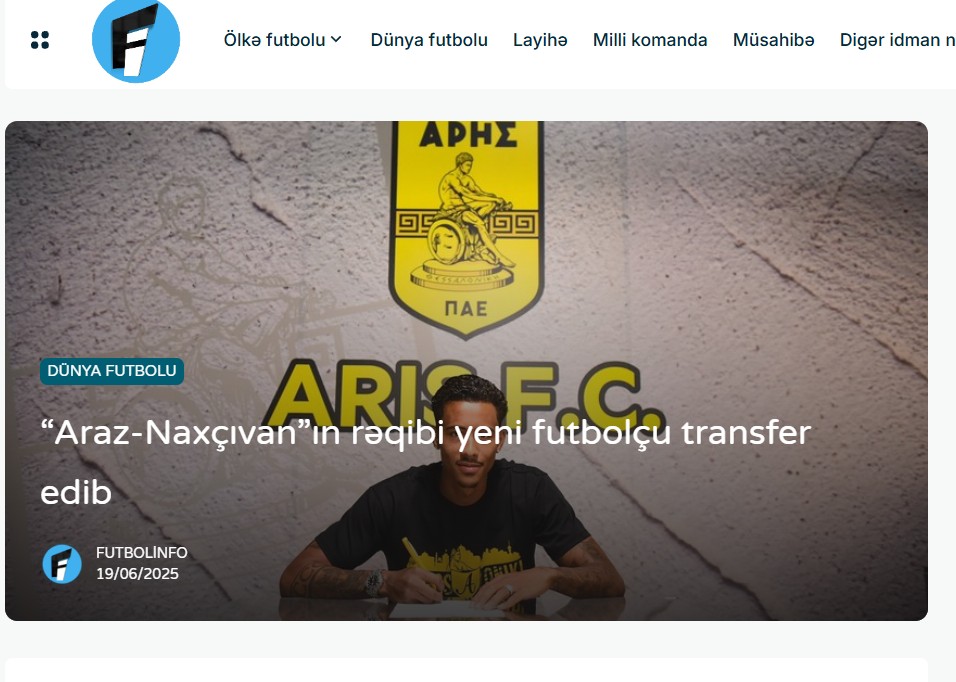Click the DÜNYA FUTBOLU category badge

coord(112,371)
